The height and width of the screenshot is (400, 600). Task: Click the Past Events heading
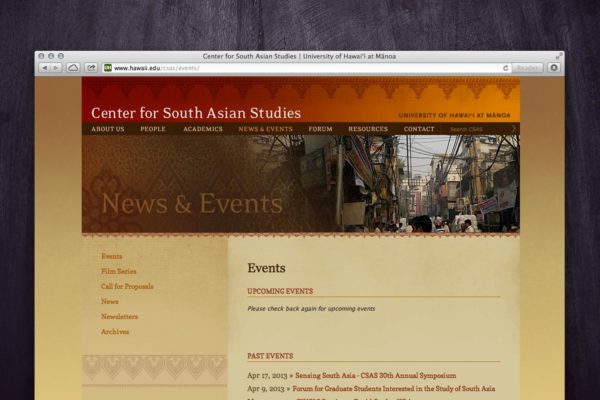[x=270, y=356]
